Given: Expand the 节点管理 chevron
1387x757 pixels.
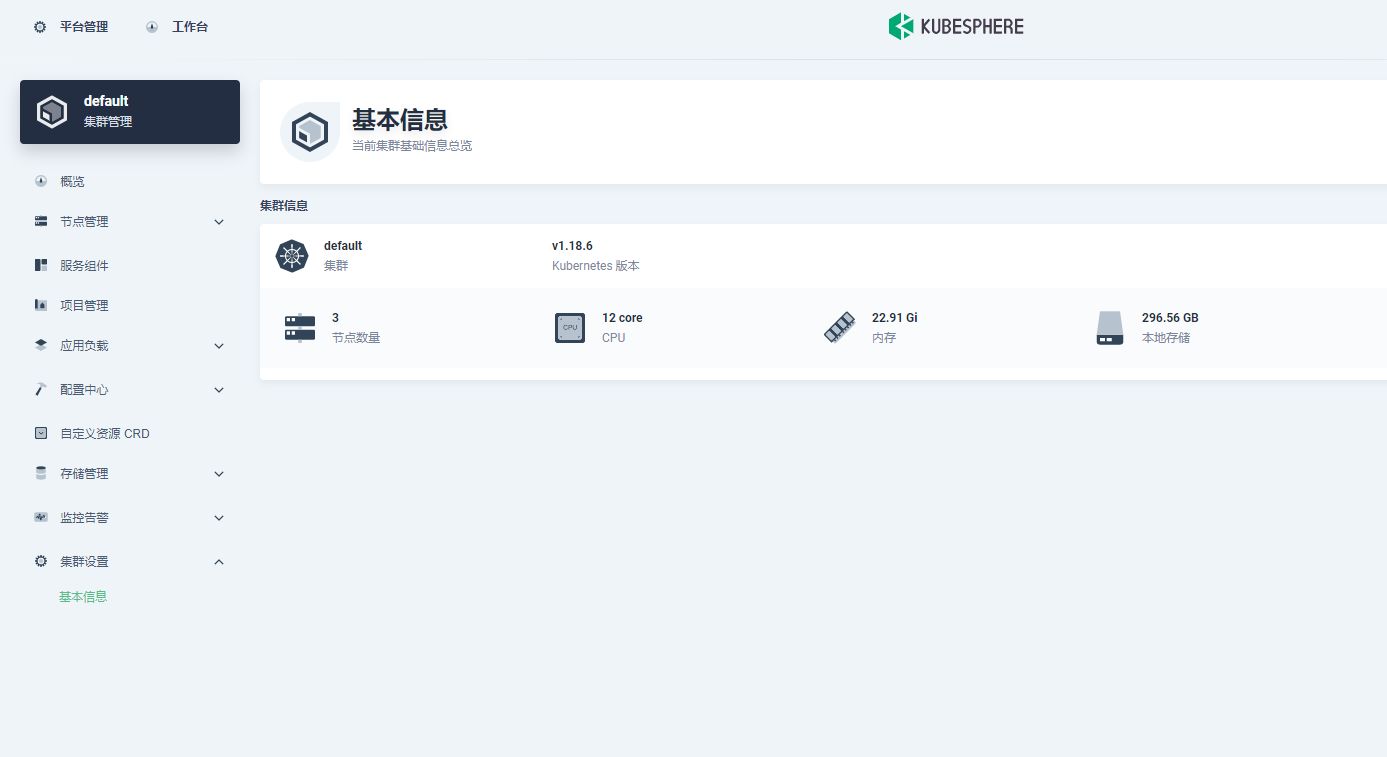Looking at the screenshot, I should [x=219, y=222].
